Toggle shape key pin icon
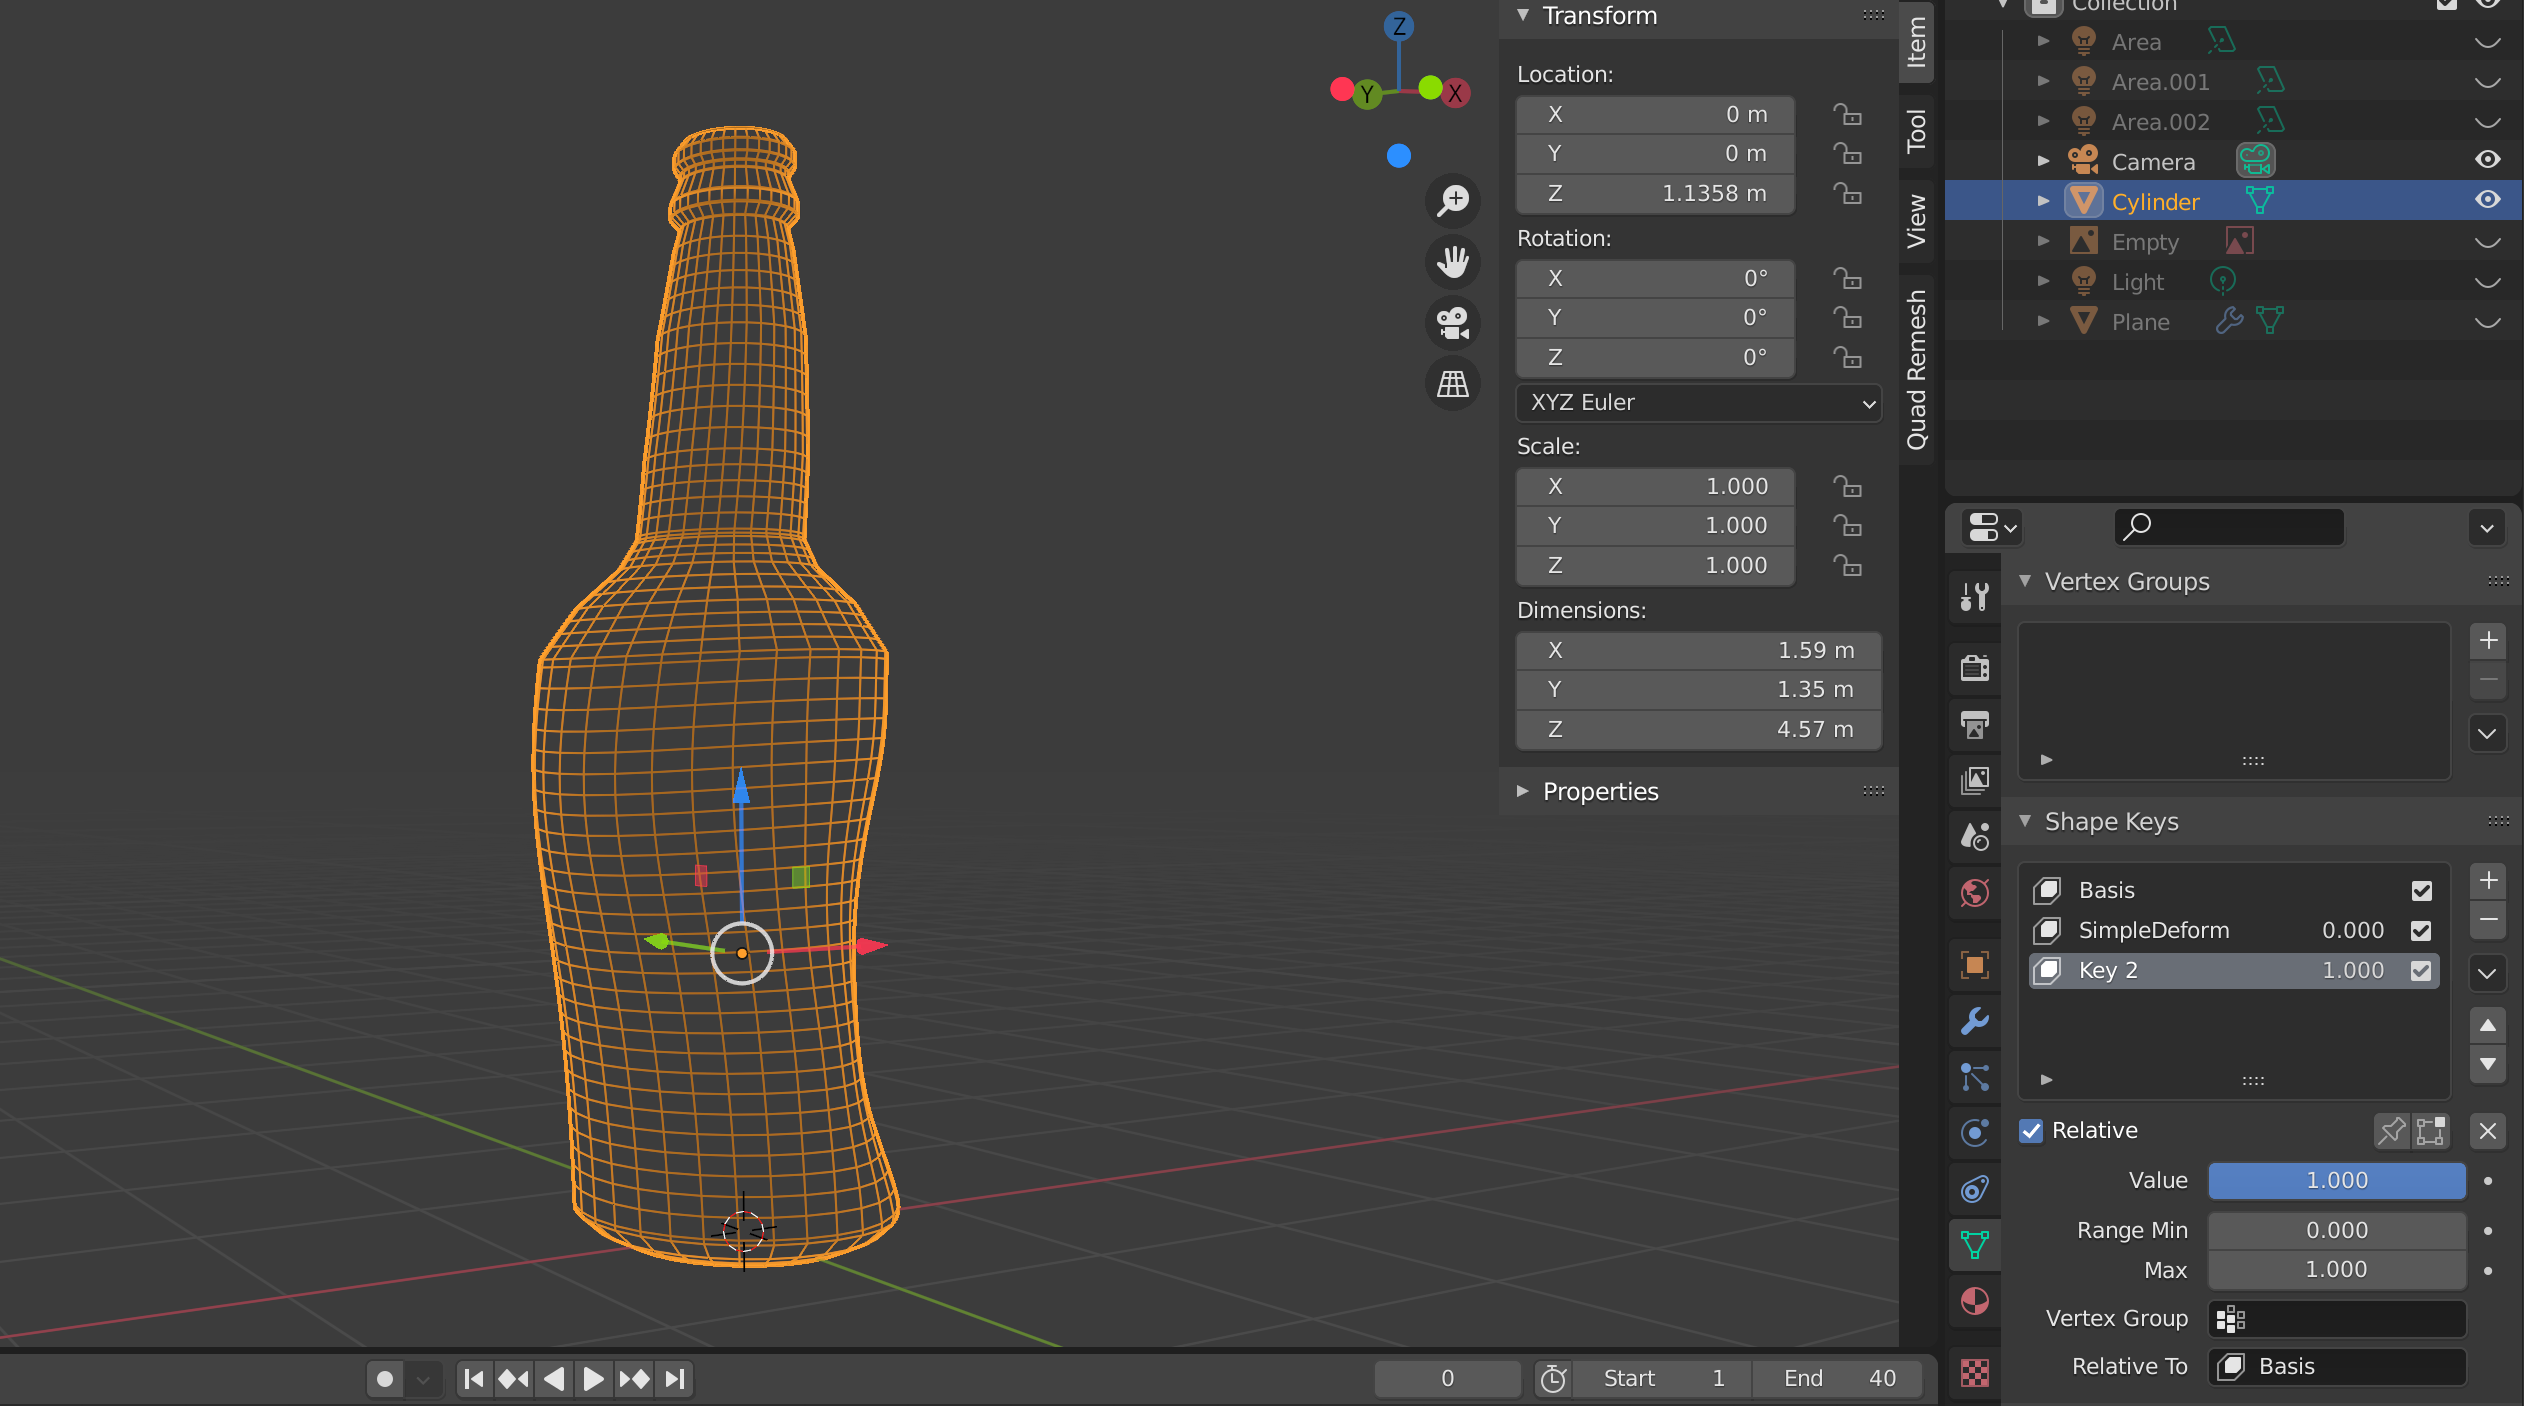The height and width of the screenshot is (1406, 2524). tap(2391, 1131)
